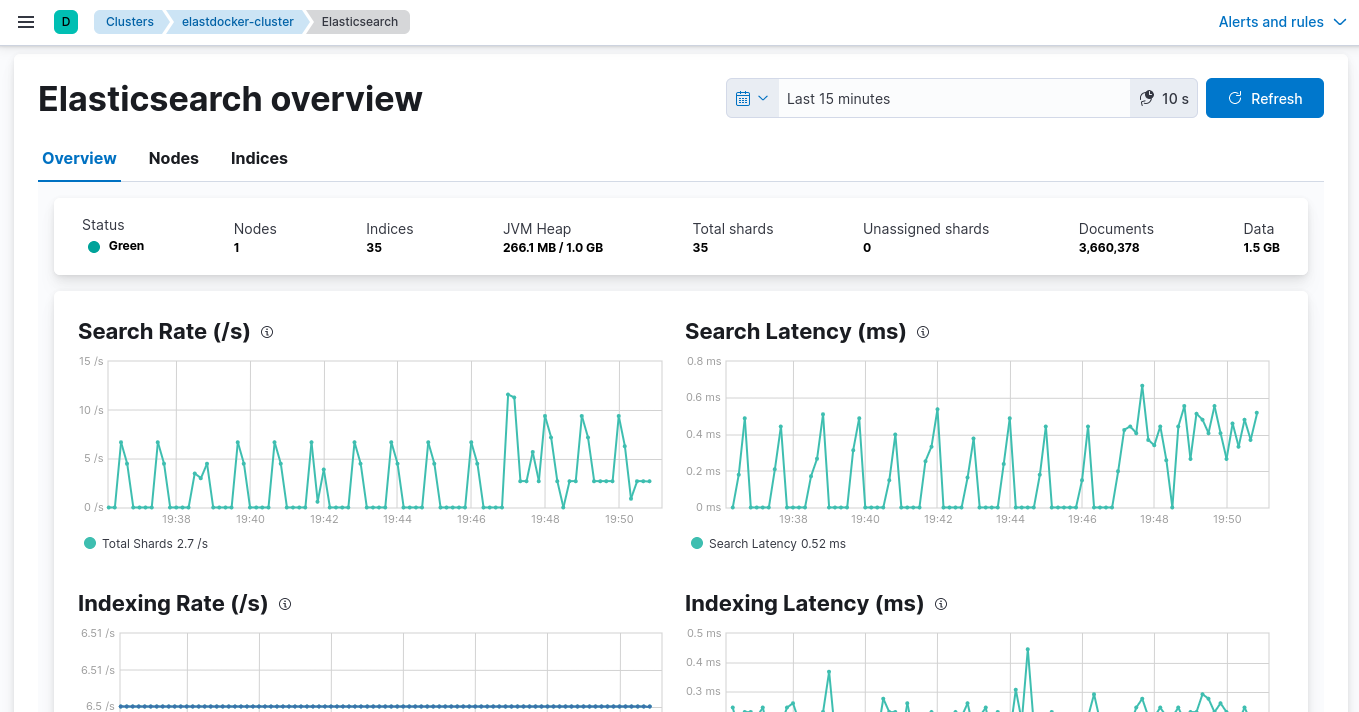Open the calendar quick date menu
Viewport: 1359px width, 712px height.
pos(752,99)
